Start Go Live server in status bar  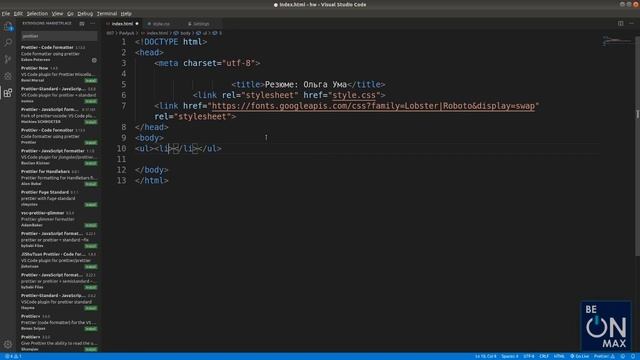click(580, 356)
